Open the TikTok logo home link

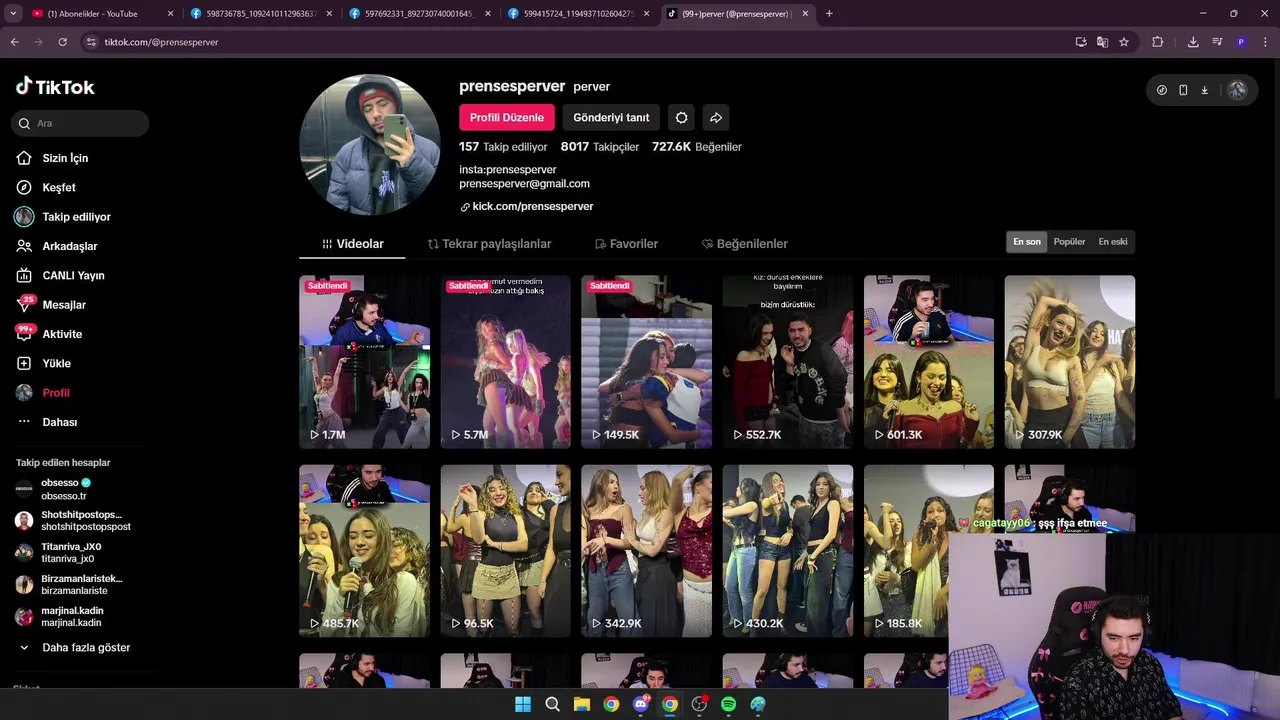click(55, 87)
